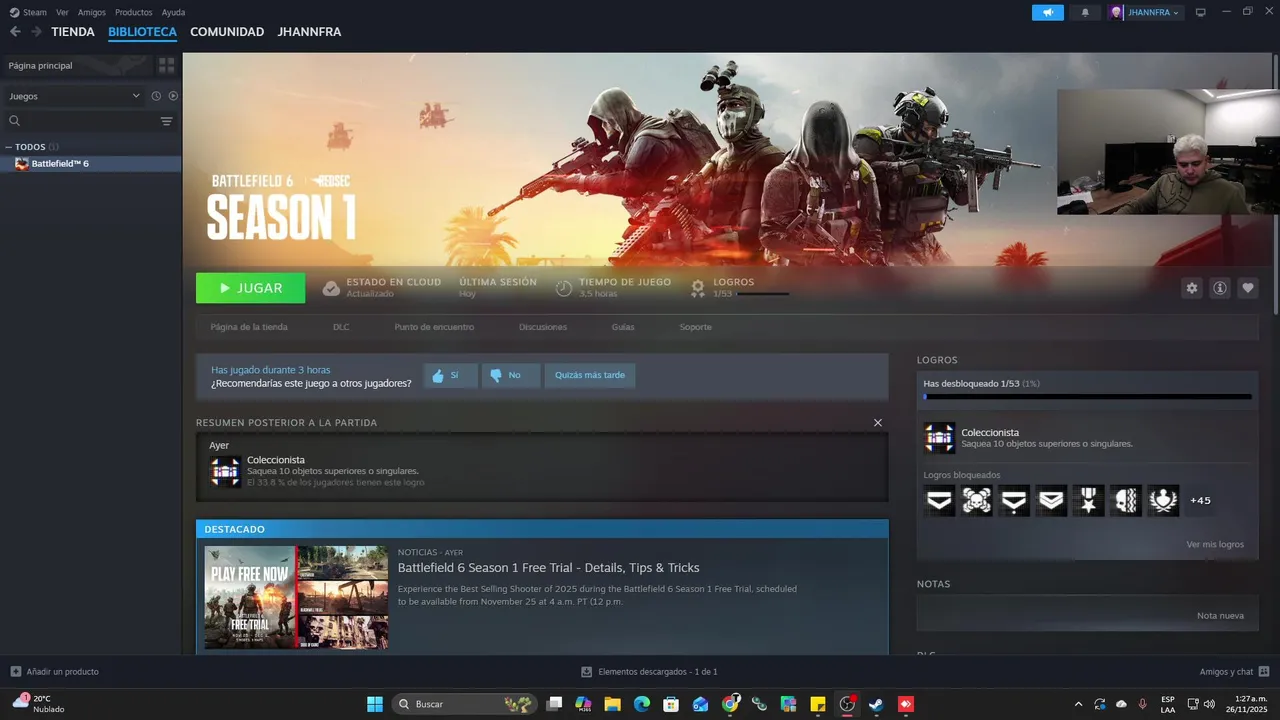Screen dimensions: 1280x720
Task: Open the Ayuda menu
Action: click(x=173, y=12)
